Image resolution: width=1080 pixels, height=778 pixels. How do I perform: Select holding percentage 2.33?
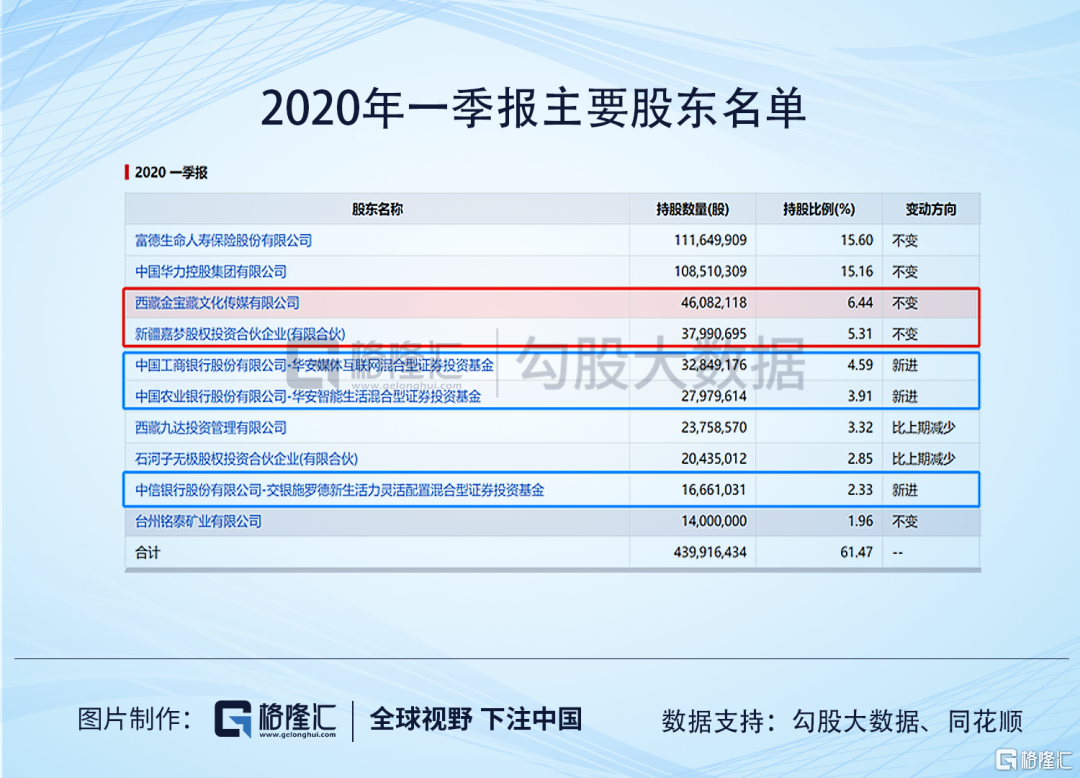(860, 490)
